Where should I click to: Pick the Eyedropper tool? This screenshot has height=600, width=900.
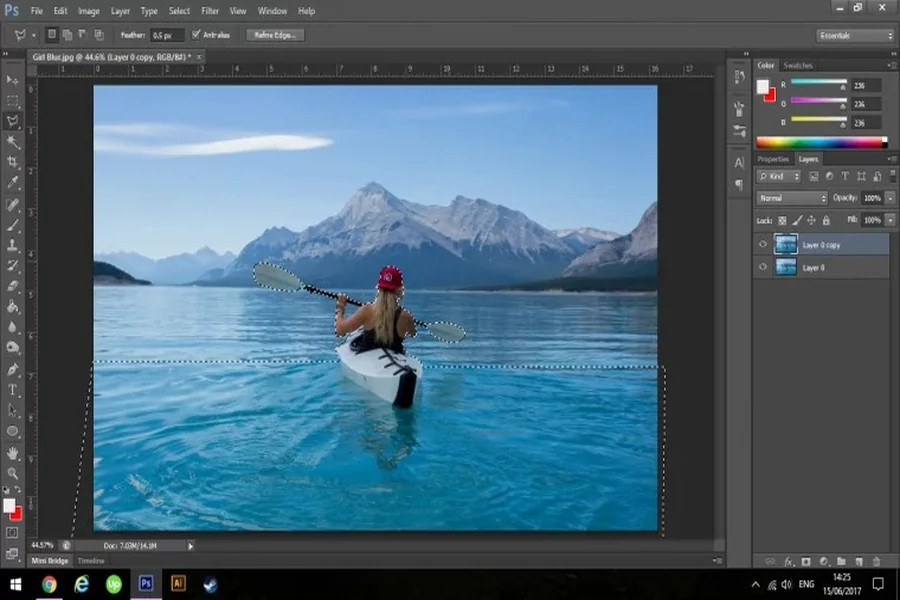pyautogui.click(x=13, y=183)
